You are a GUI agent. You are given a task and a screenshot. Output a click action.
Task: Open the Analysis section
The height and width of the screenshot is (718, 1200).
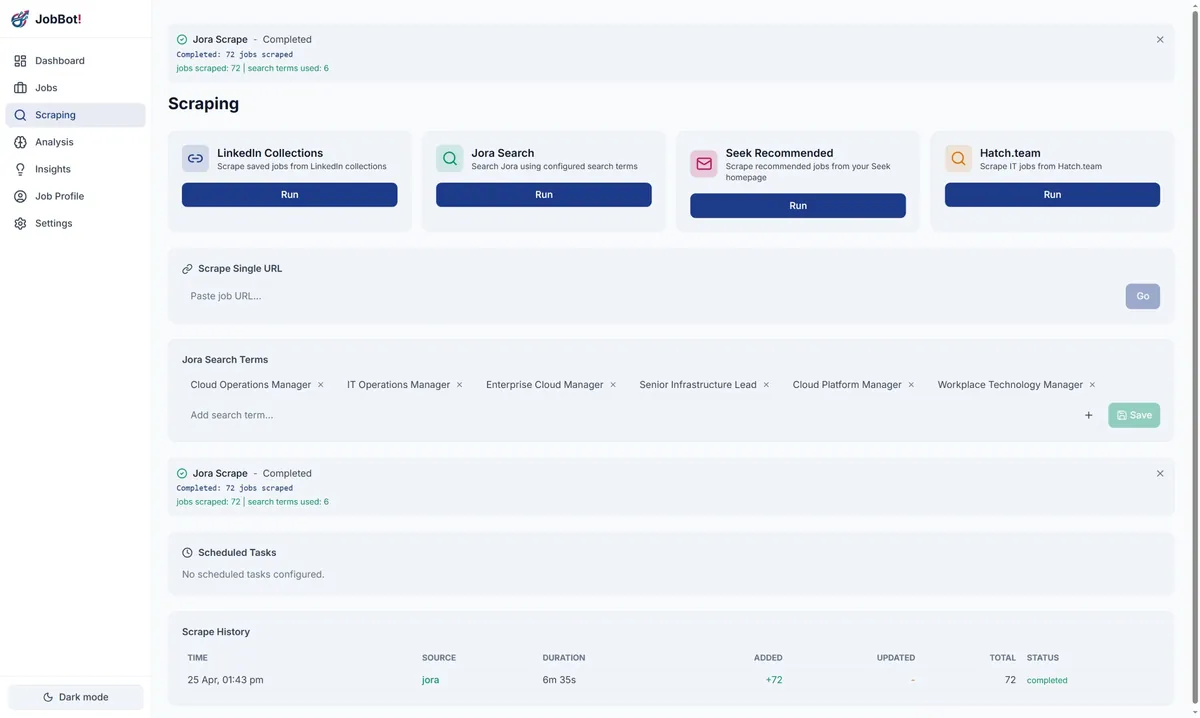click(75, 142)
